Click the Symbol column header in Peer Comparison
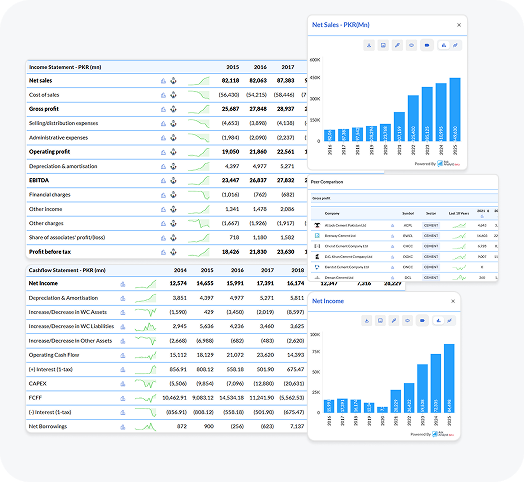The height and width of the screenshot is (482, 524). pos(408,213)
